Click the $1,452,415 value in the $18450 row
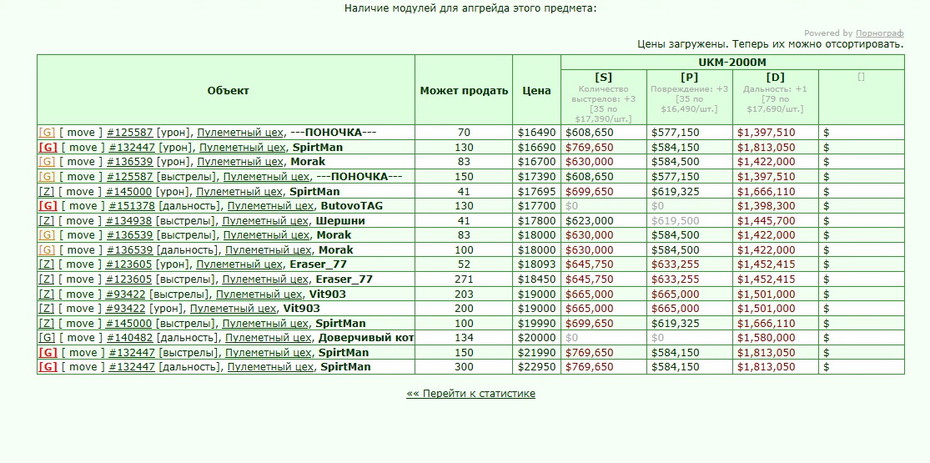Screen dimensions: 930x463 [x=766, y=279]
